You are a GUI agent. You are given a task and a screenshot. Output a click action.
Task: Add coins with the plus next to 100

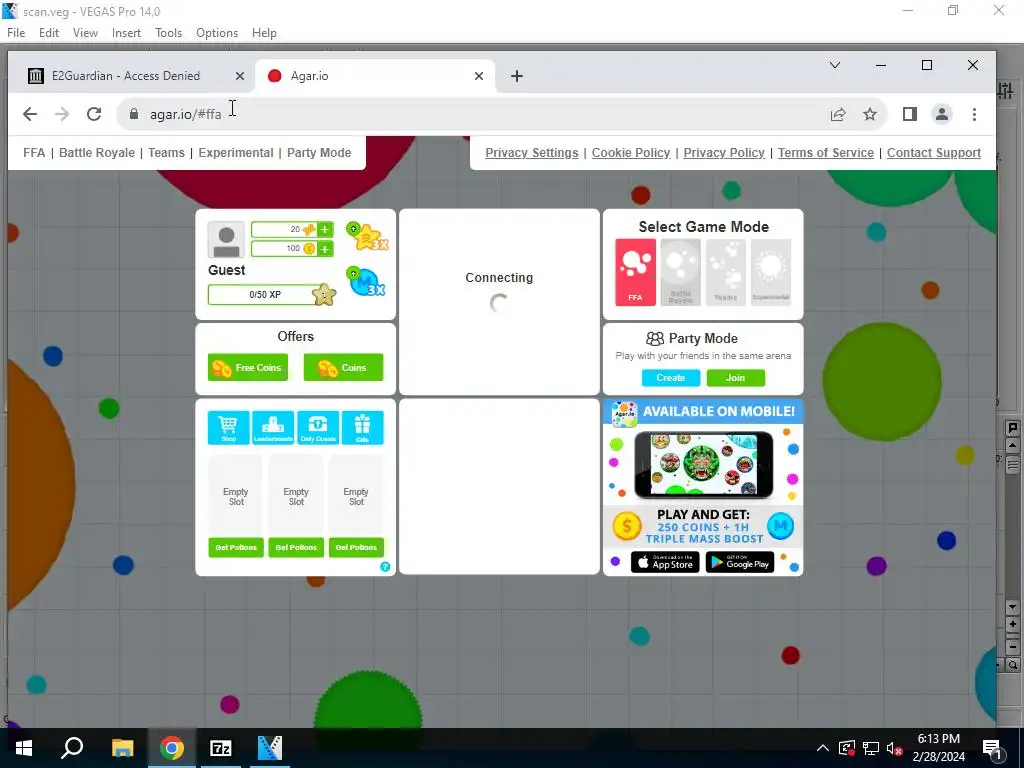tap(325, 248)
